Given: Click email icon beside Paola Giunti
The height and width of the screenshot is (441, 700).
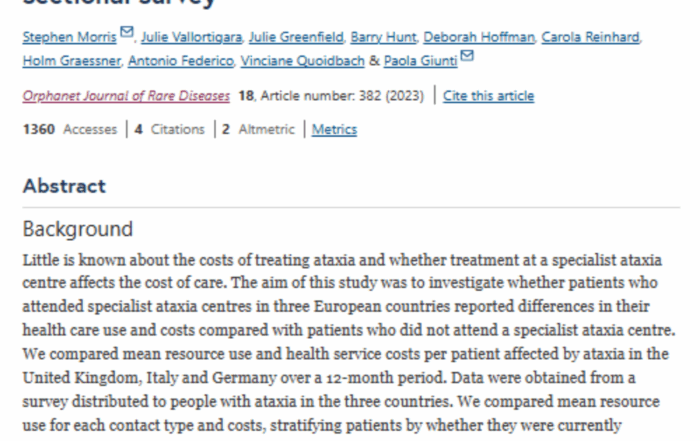Looking at the screenshot, I should click(466, 58).
